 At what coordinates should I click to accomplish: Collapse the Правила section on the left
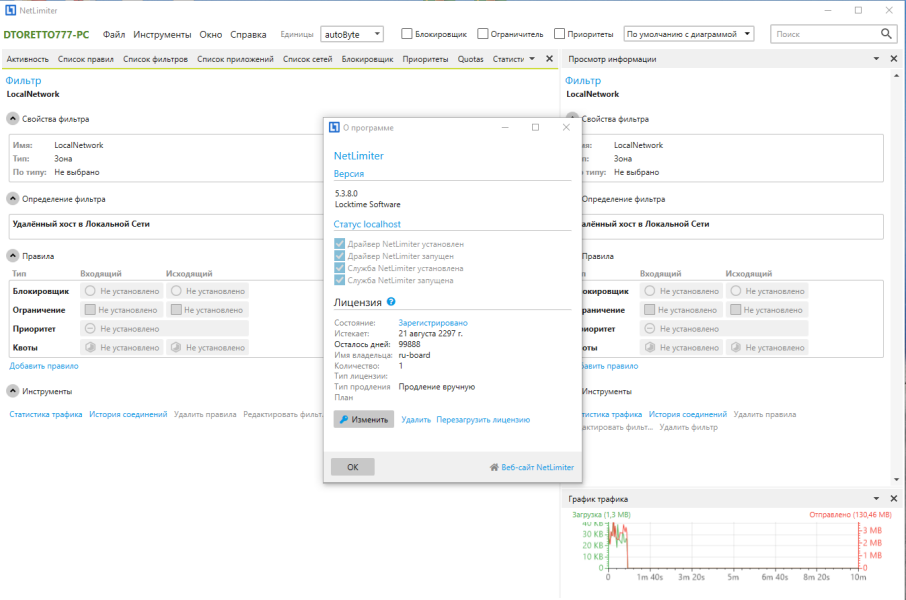tap(13, 255)
